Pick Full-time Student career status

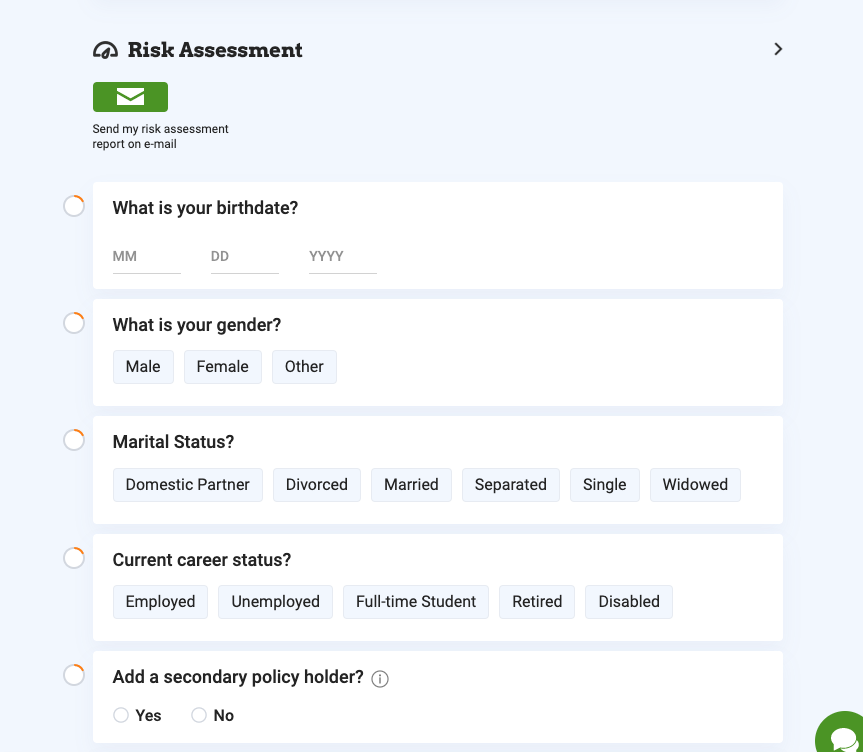click(x=416, y=601)
